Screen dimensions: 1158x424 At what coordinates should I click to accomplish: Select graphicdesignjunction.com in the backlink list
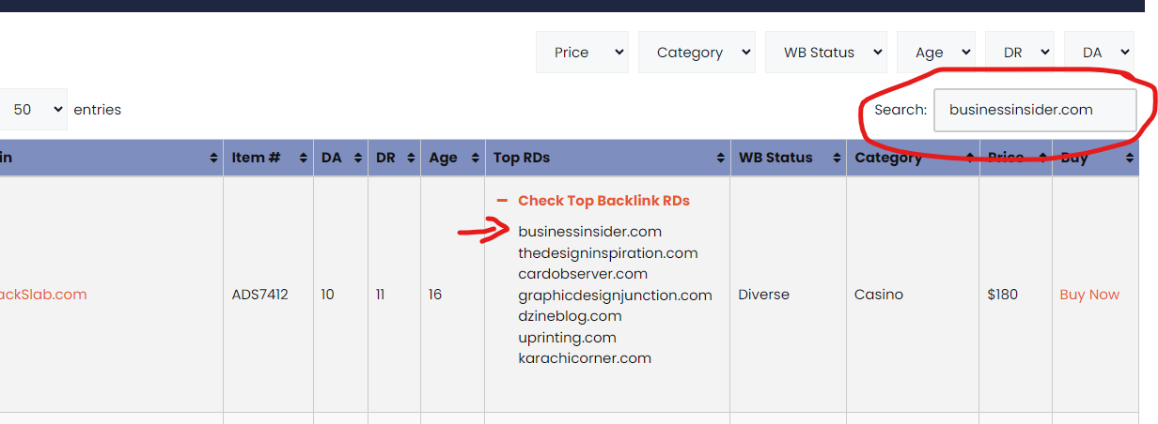[615, 295]
